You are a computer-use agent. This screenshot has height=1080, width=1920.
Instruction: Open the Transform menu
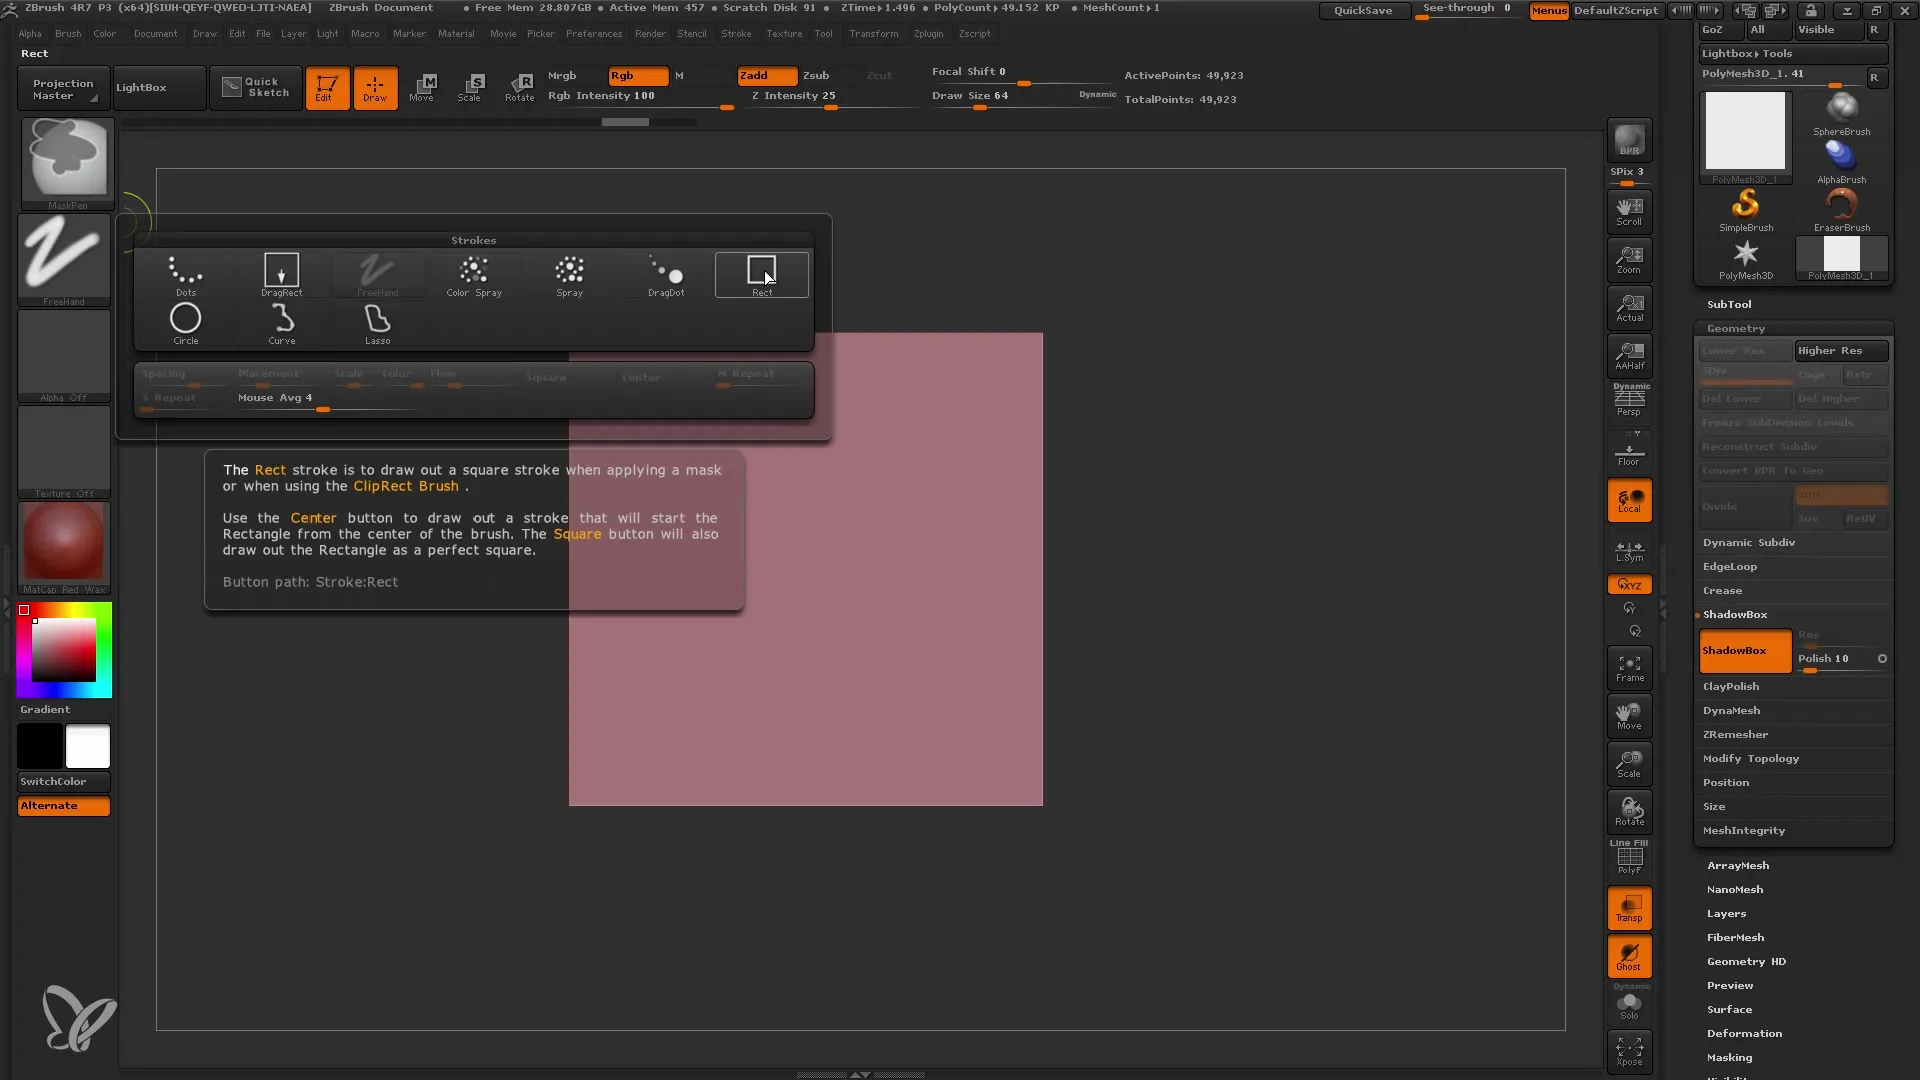pyautogui.click(x=873, y=34)
